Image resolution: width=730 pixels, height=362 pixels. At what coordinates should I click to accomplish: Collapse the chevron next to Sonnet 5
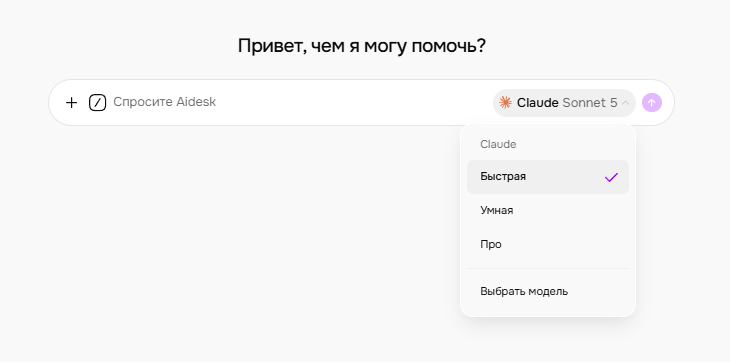(x=626, y=103)
